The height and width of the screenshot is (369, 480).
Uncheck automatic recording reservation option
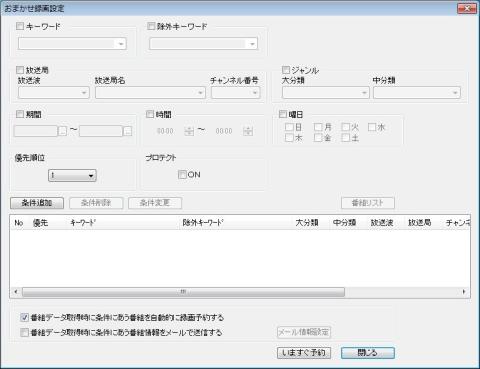point(24,317)
